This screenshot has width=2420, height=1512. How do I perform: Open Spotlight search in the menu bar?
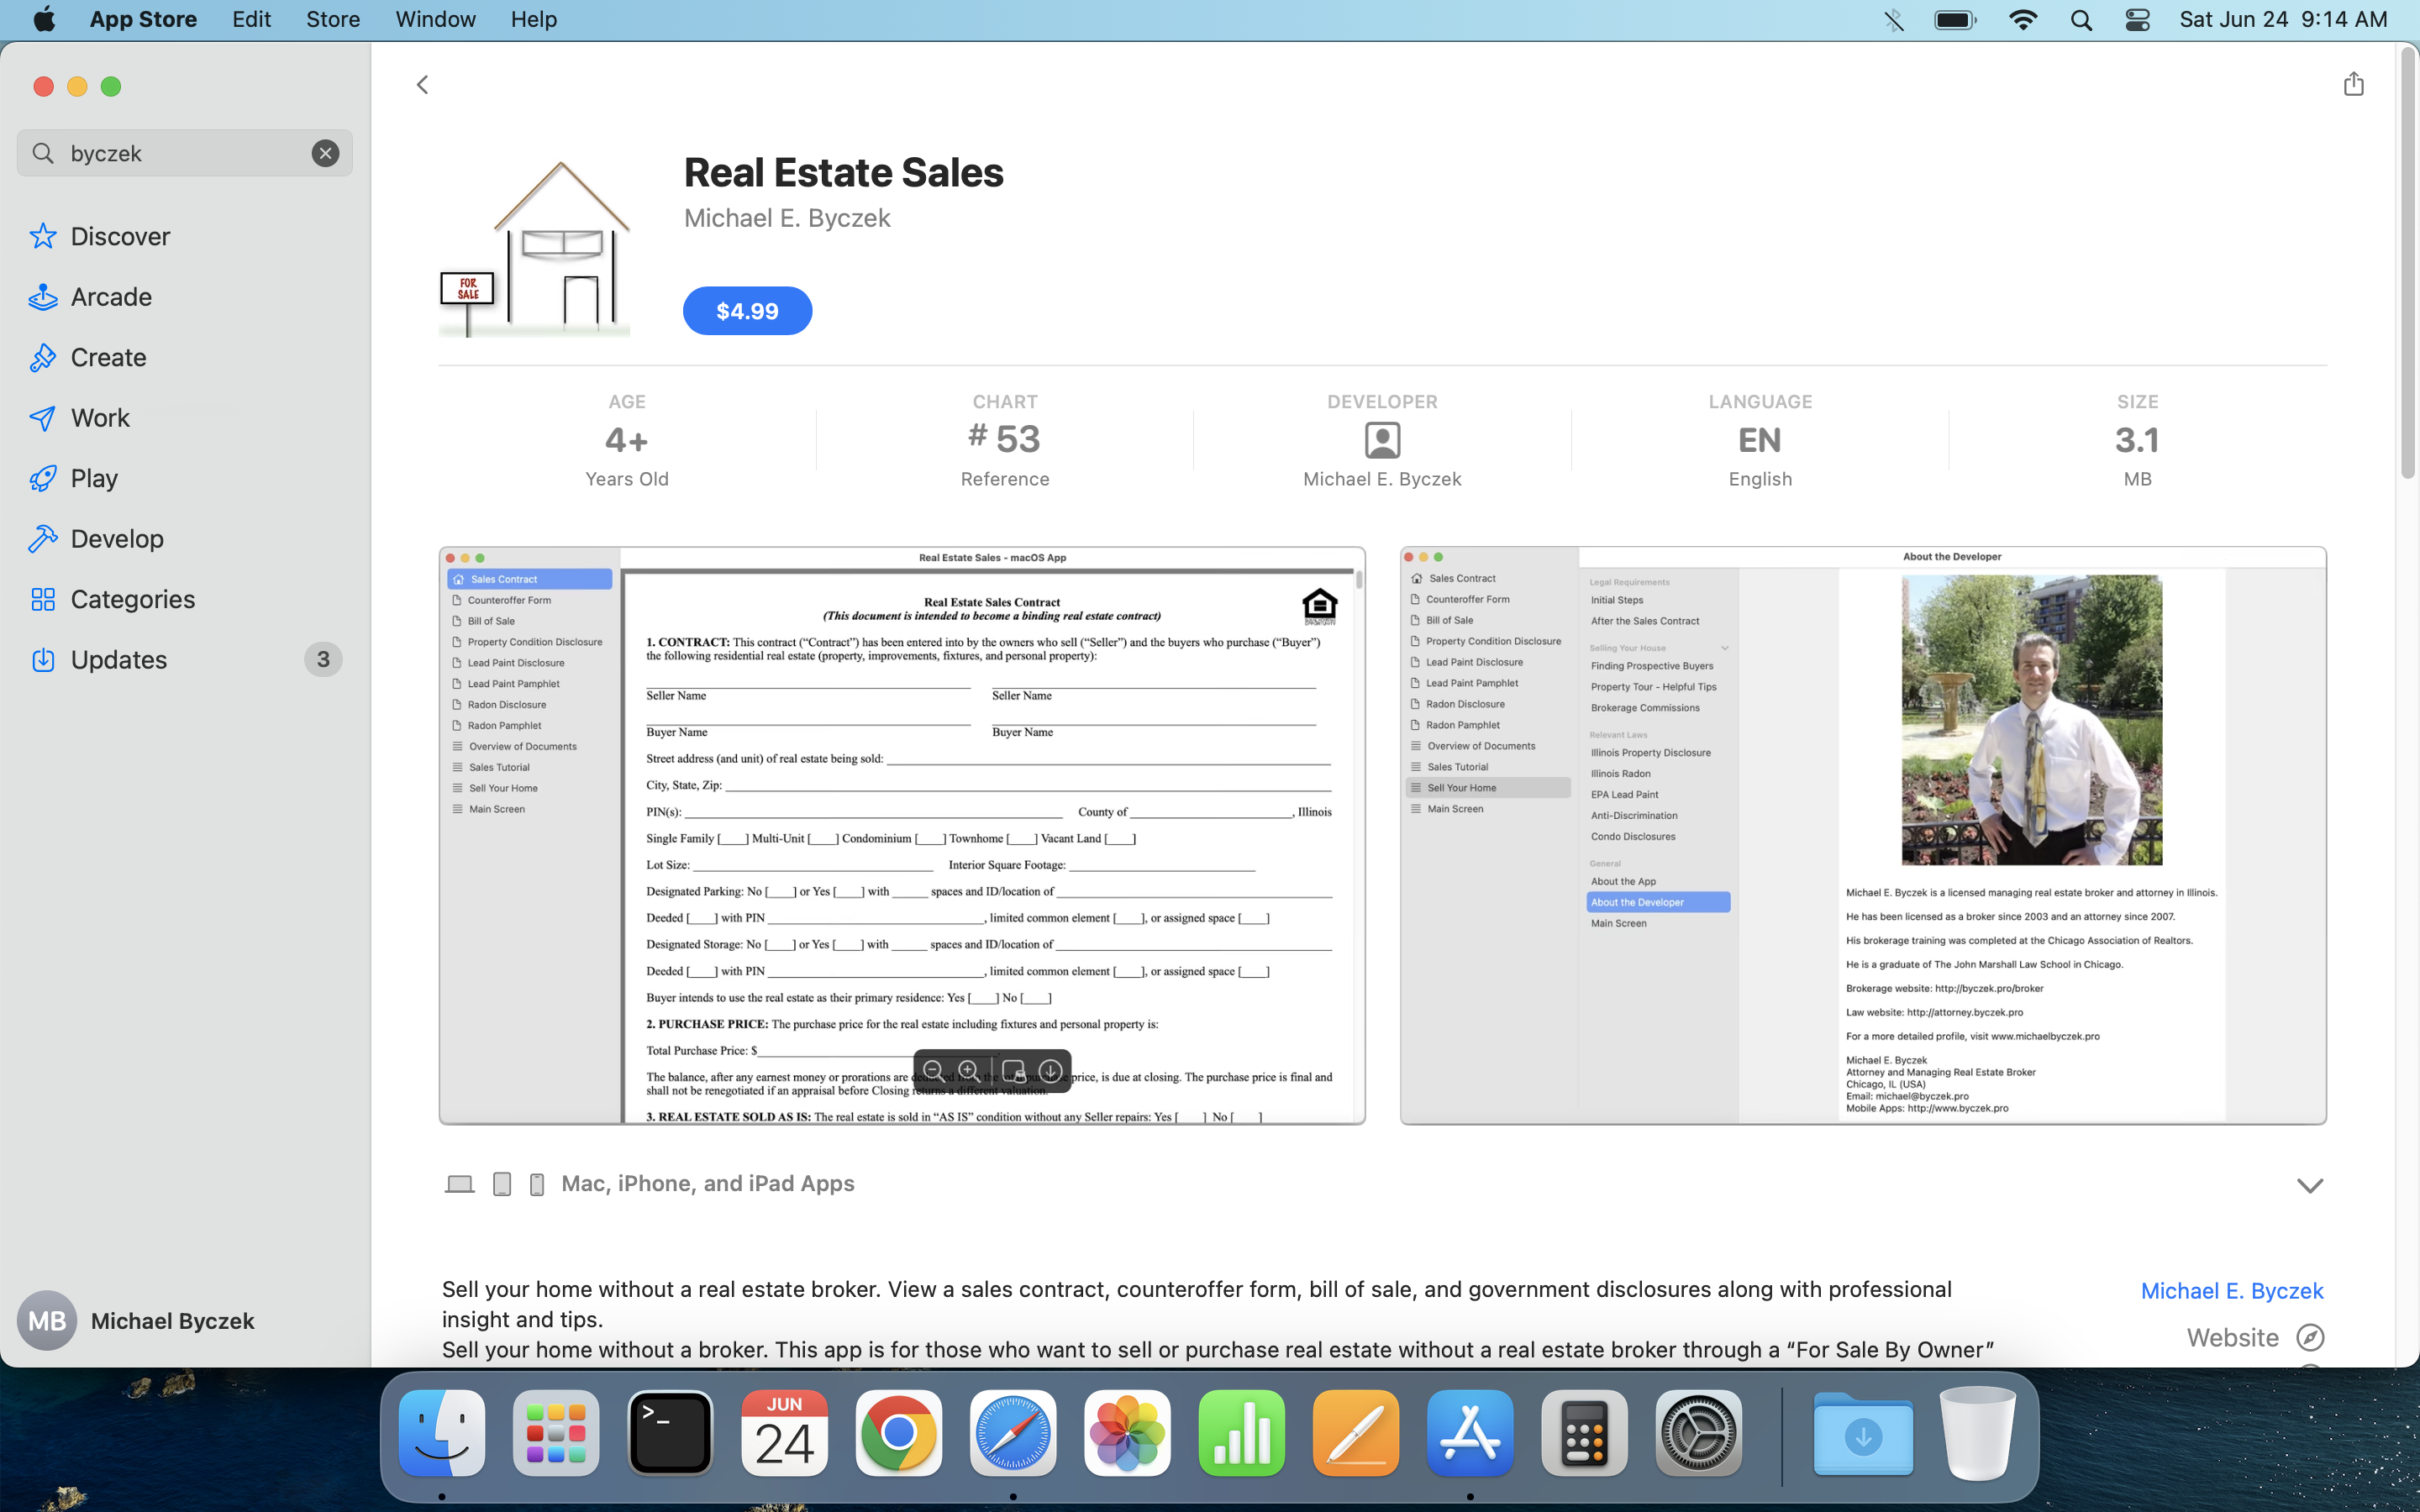(2081, 20)
